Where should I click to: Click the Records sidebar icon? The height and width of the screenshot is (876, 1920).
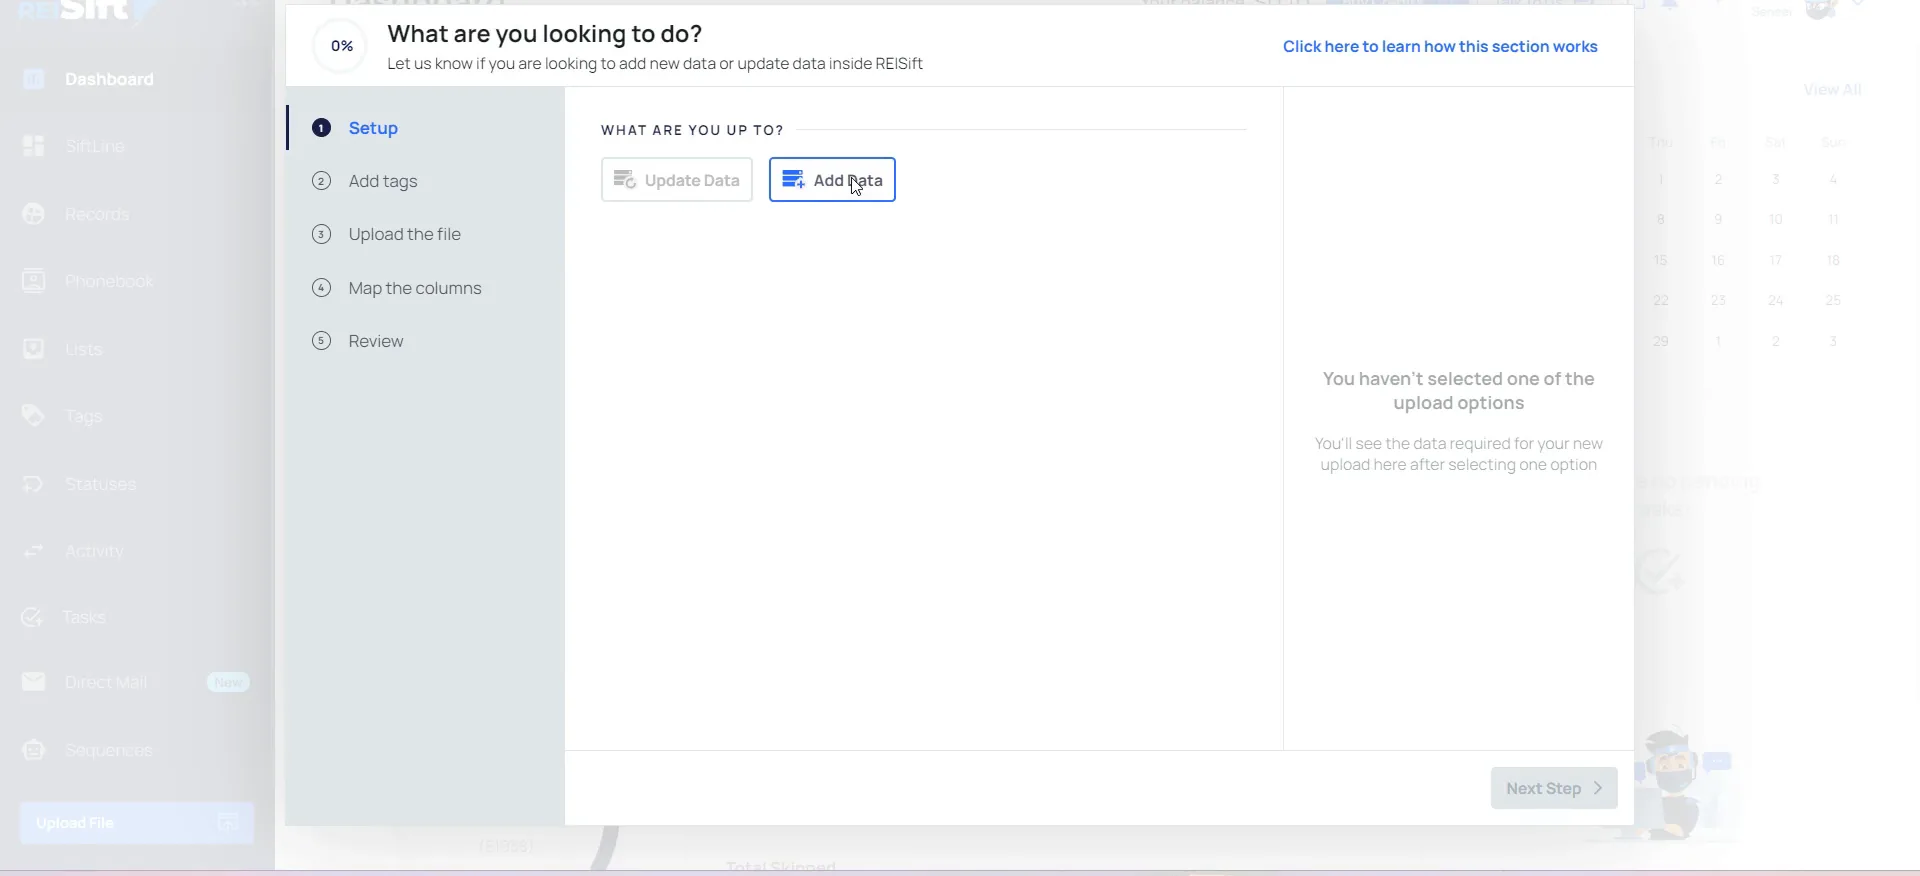click(33, 214)
